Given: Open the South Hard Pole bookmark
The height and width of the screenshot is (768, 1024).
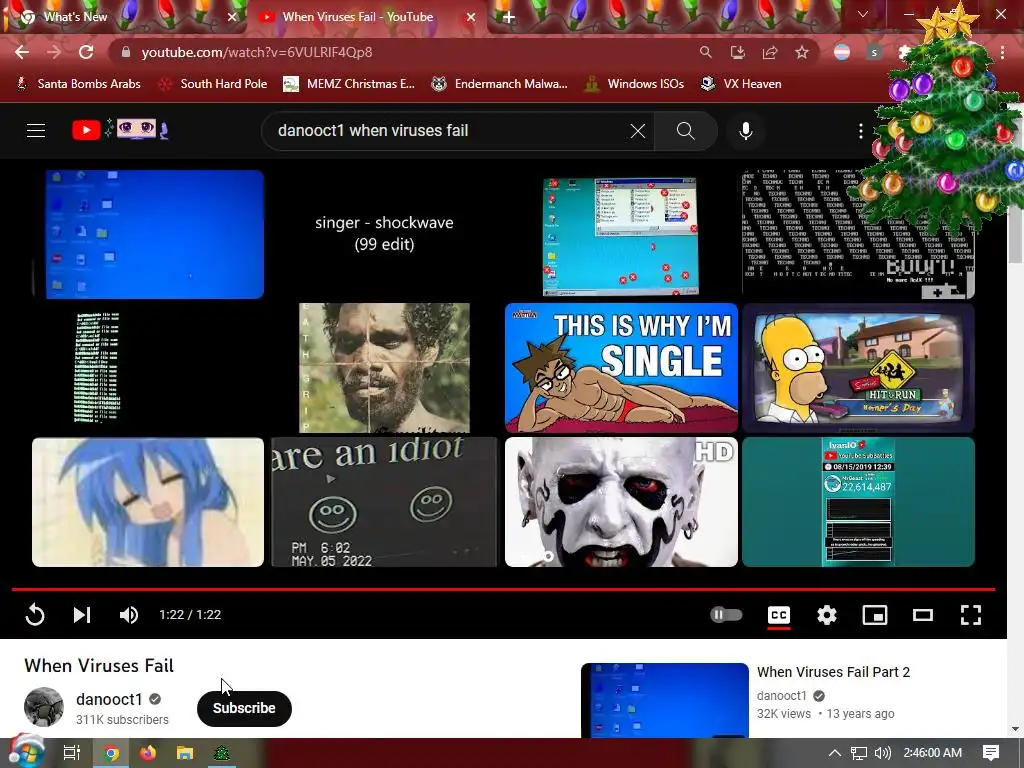Looking at the screenshot, I should point(214,84).
